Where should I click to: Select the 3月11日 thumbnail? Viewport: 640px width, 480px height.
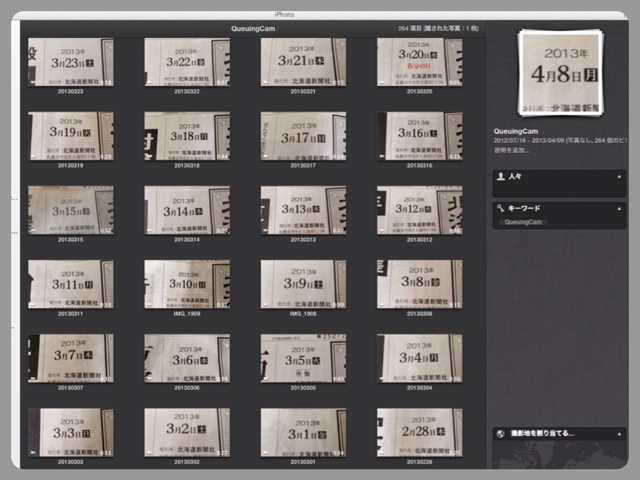coord(71,284)
